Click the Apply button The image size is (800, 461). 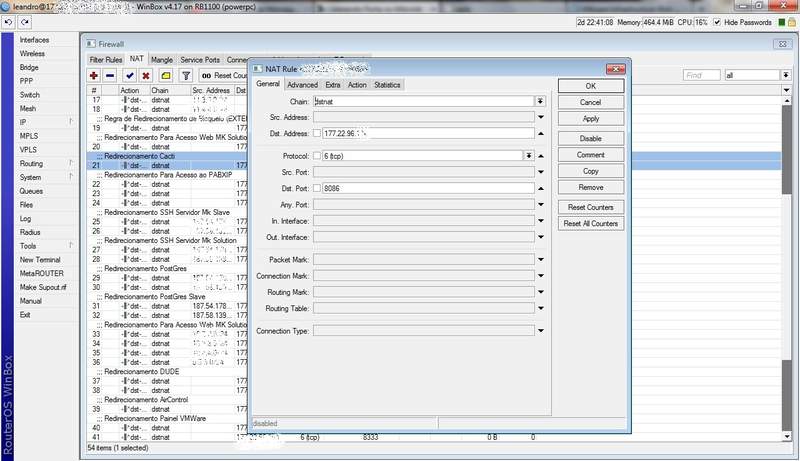click(590, 118)
